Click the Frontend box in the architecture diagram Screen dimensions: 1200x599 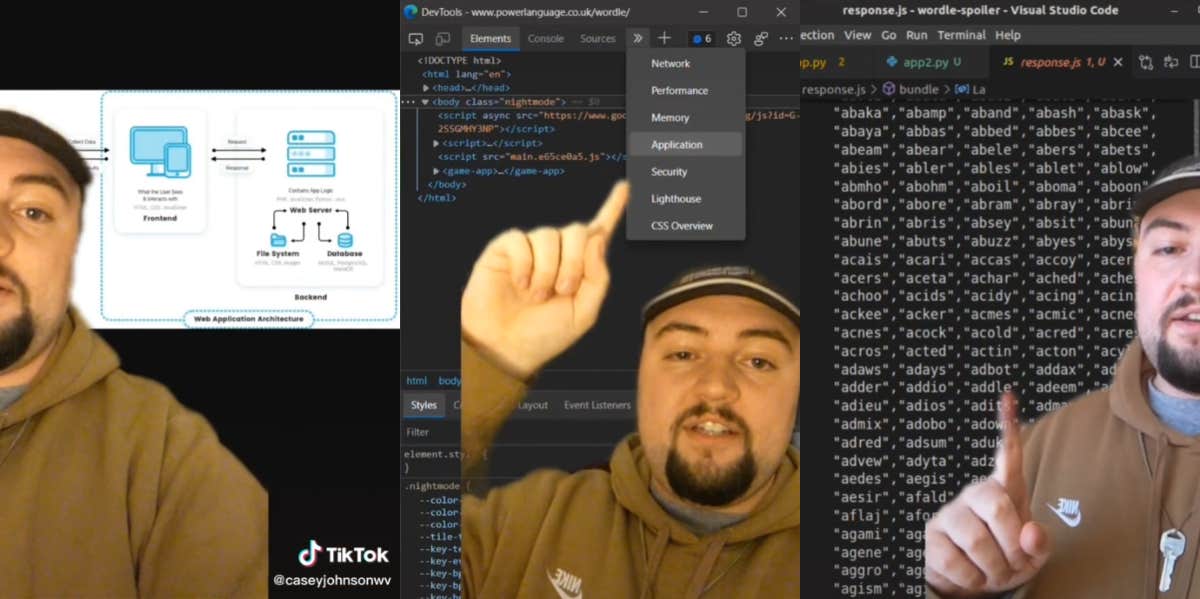click(160, 170)
